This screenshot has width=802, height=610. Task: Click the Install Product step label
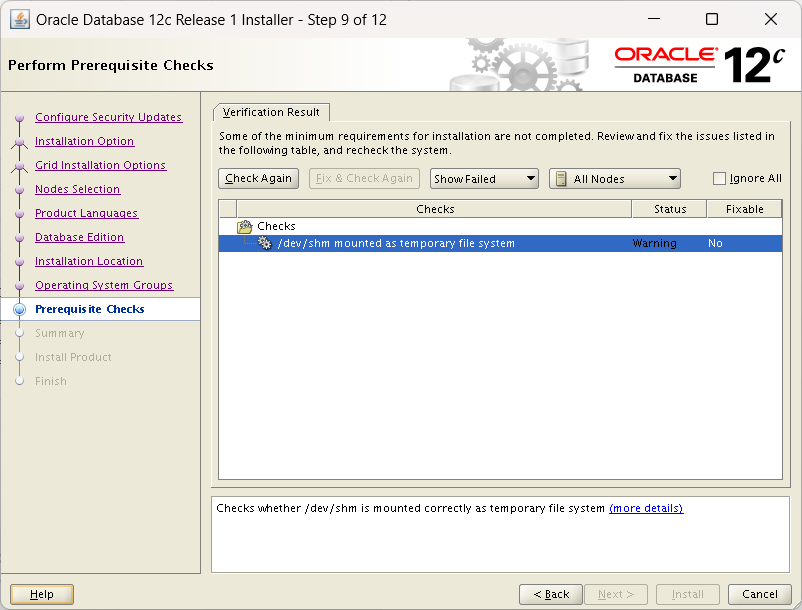point(73,357)
